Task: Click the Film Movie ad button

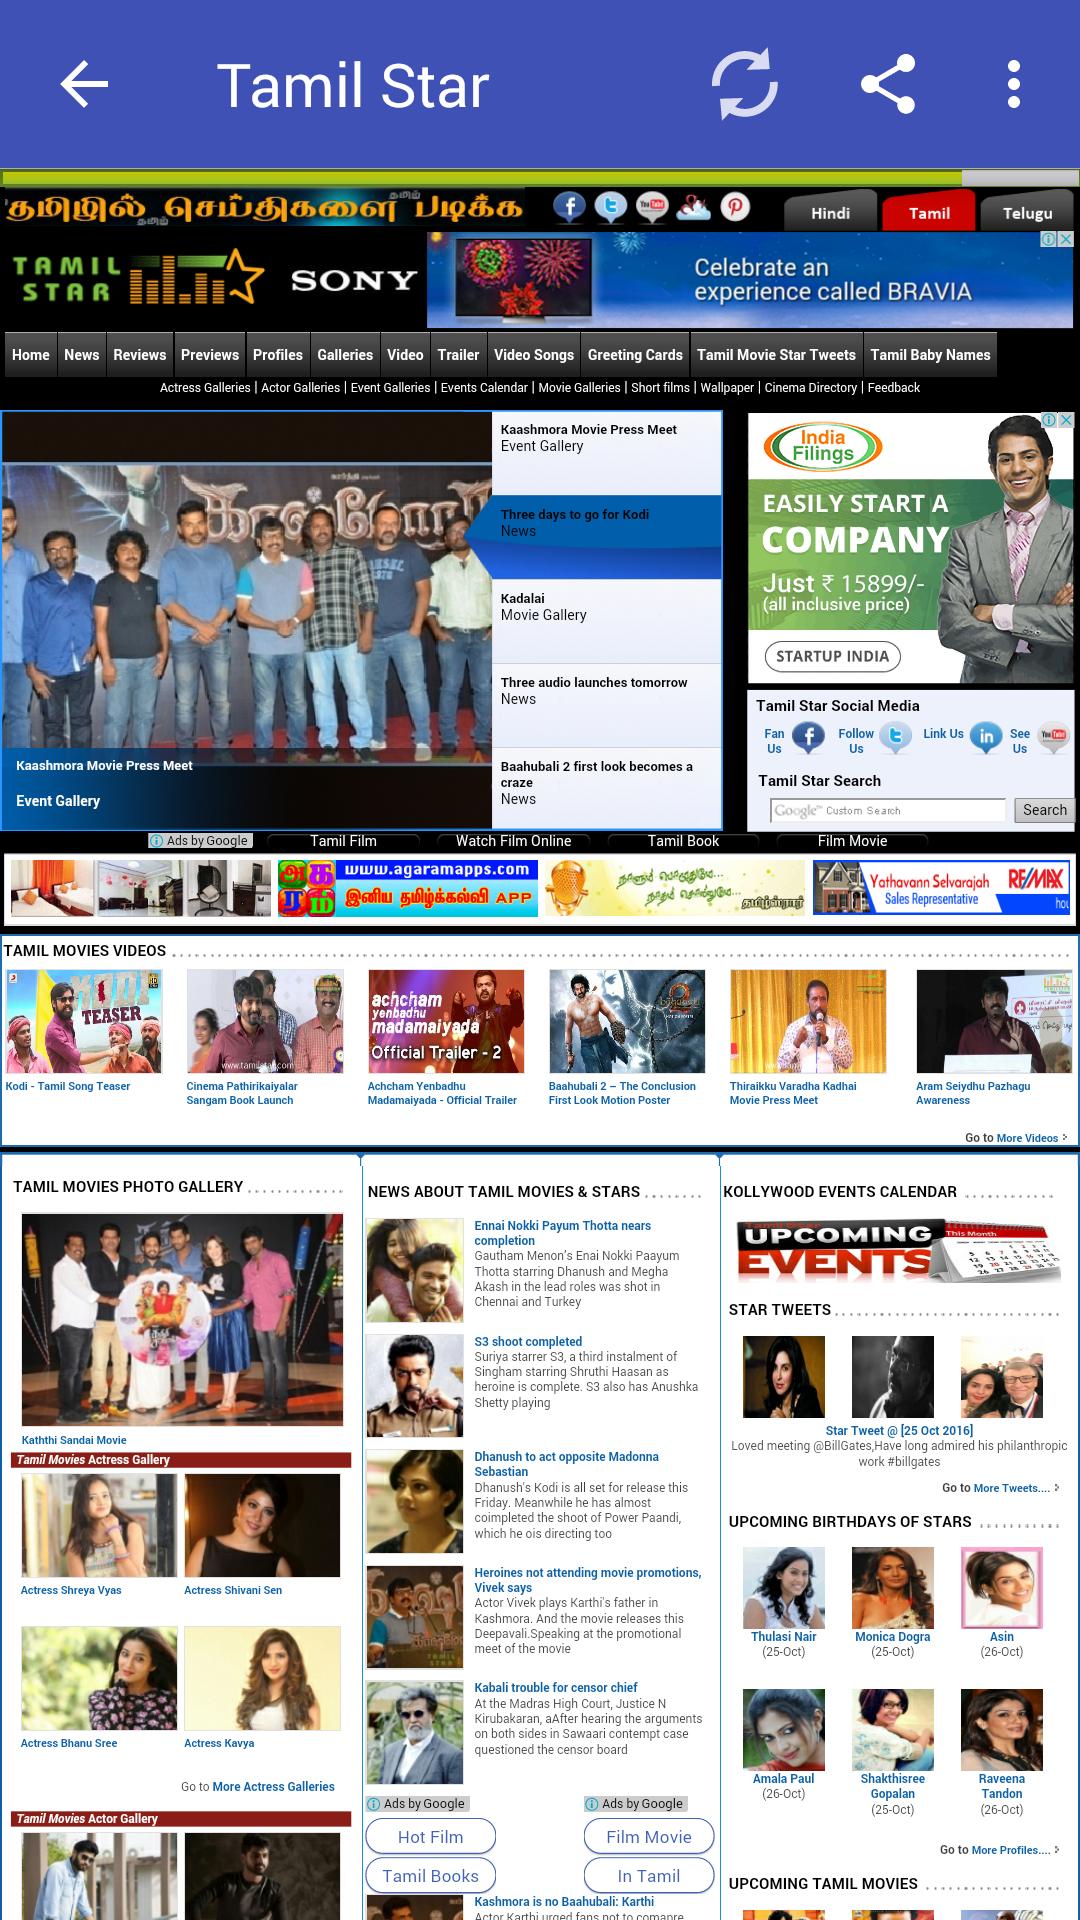Action: [649, 1837]
